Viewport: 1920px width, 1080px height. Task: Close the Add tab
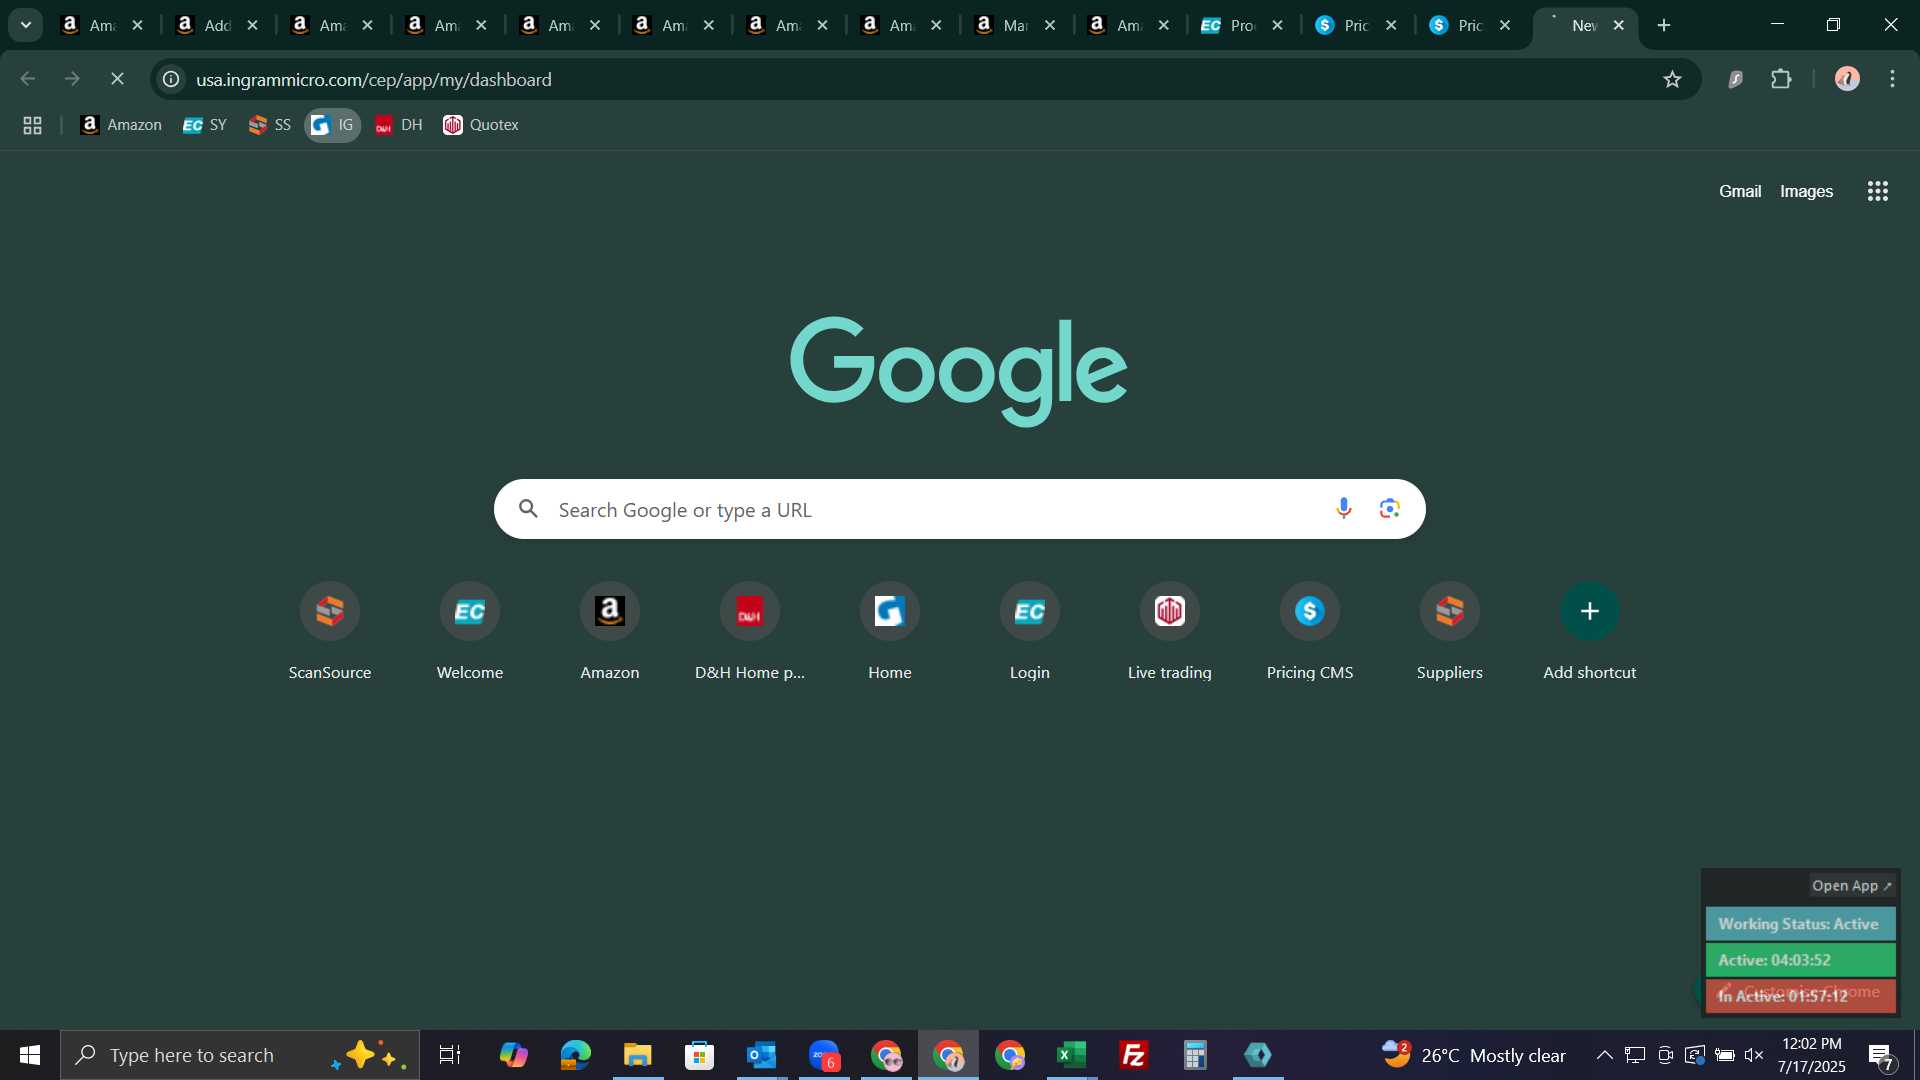(x=253, y=25)
